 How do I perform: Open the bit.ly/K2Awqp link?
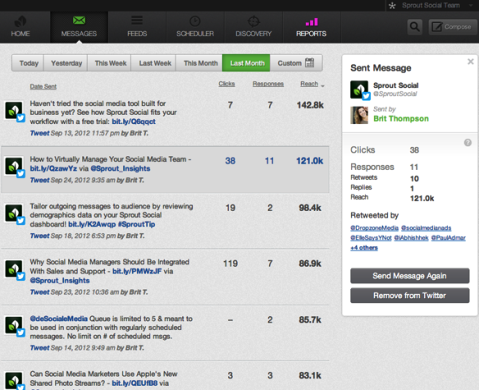point(92,224)
